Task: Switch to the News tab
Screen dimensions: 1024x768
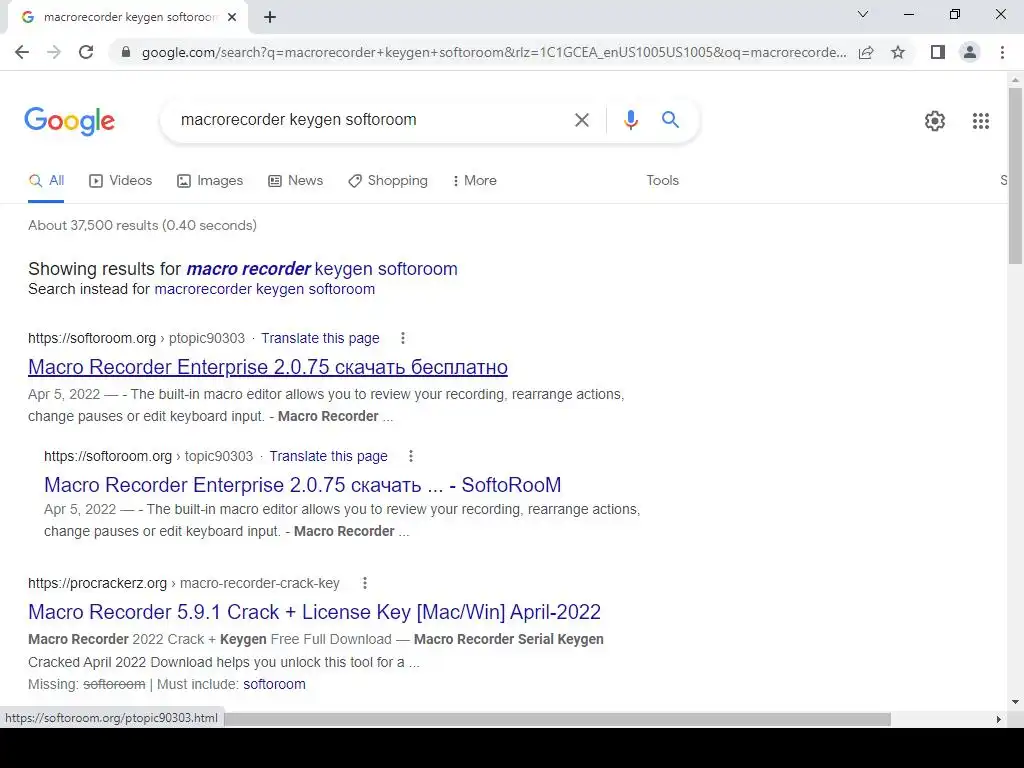Action: click(x=295, y=181)
